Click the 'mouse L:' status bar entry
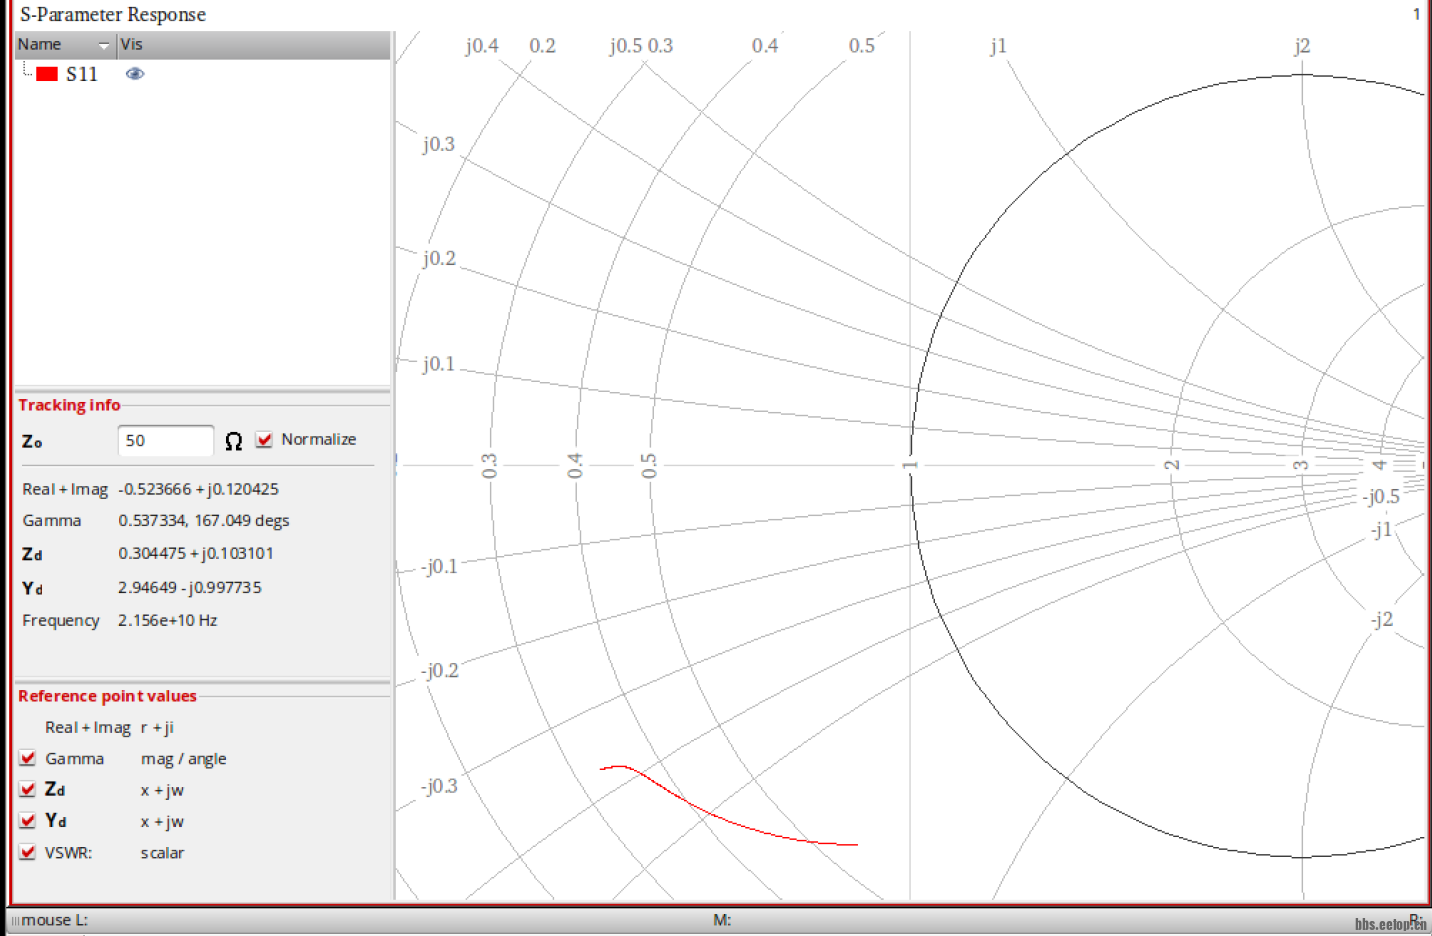This screenshot has height=936, width=1432. (x=54, y=920)
